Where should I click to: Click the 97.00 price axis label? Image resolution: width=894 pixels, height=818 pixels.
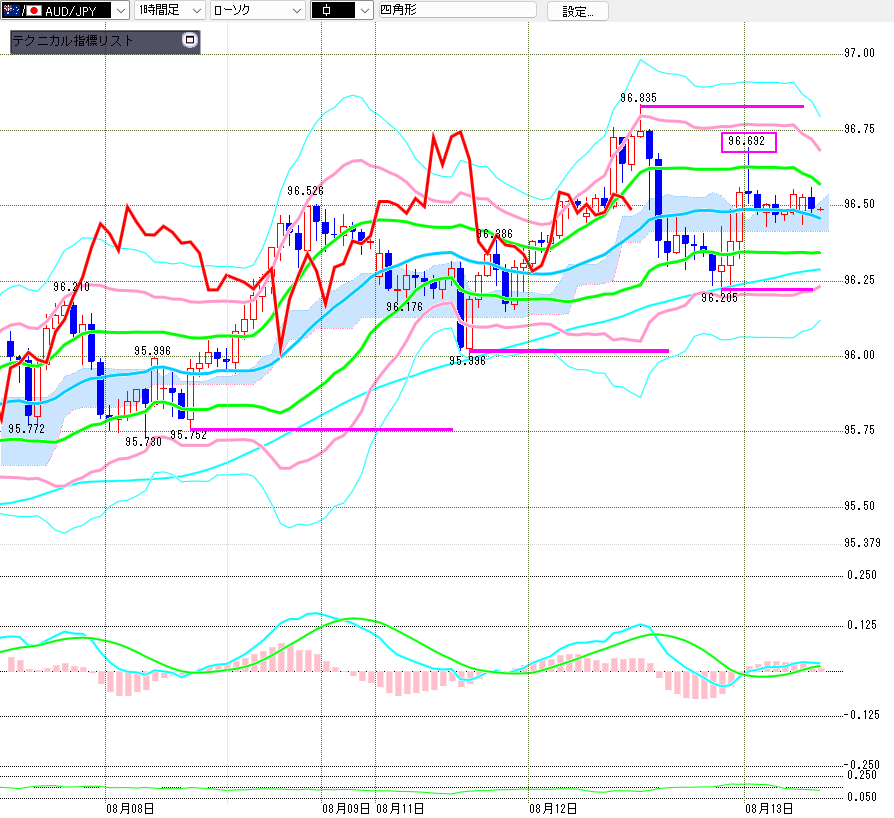[x=859, y=53]
